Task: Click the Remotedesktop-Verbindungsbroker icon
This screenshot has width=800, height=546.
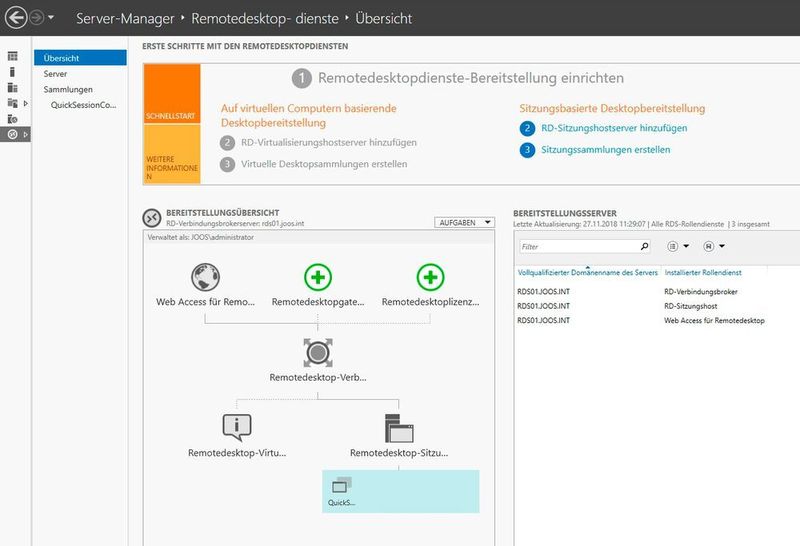Action: coord(318,353)
